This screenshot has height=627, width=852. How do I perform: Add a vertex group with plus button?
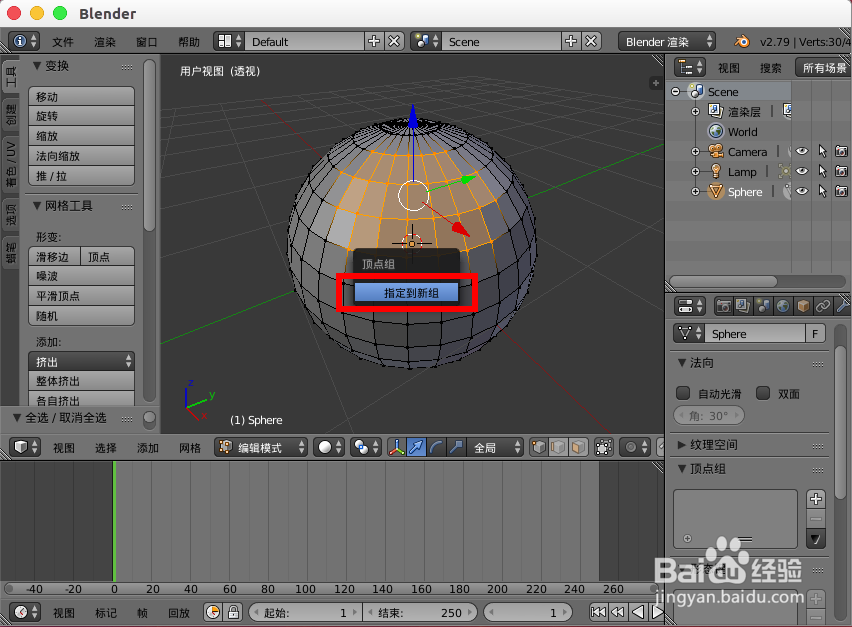coord(816,499)
